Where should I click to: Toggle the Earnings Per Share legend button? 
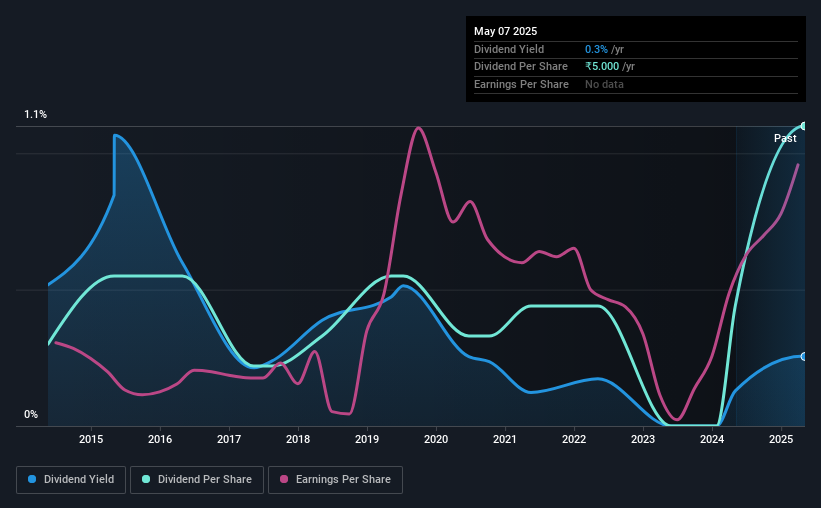pos(335,480)
